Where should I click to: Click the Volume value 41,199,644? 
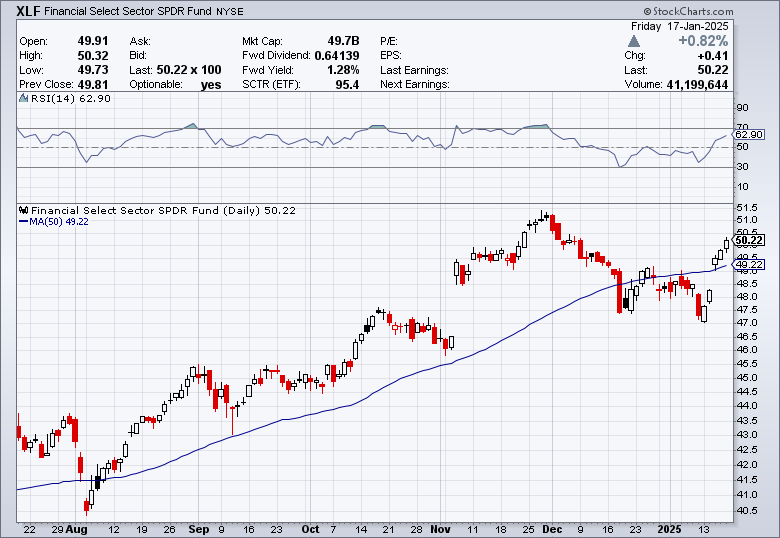tap(697, 85)
